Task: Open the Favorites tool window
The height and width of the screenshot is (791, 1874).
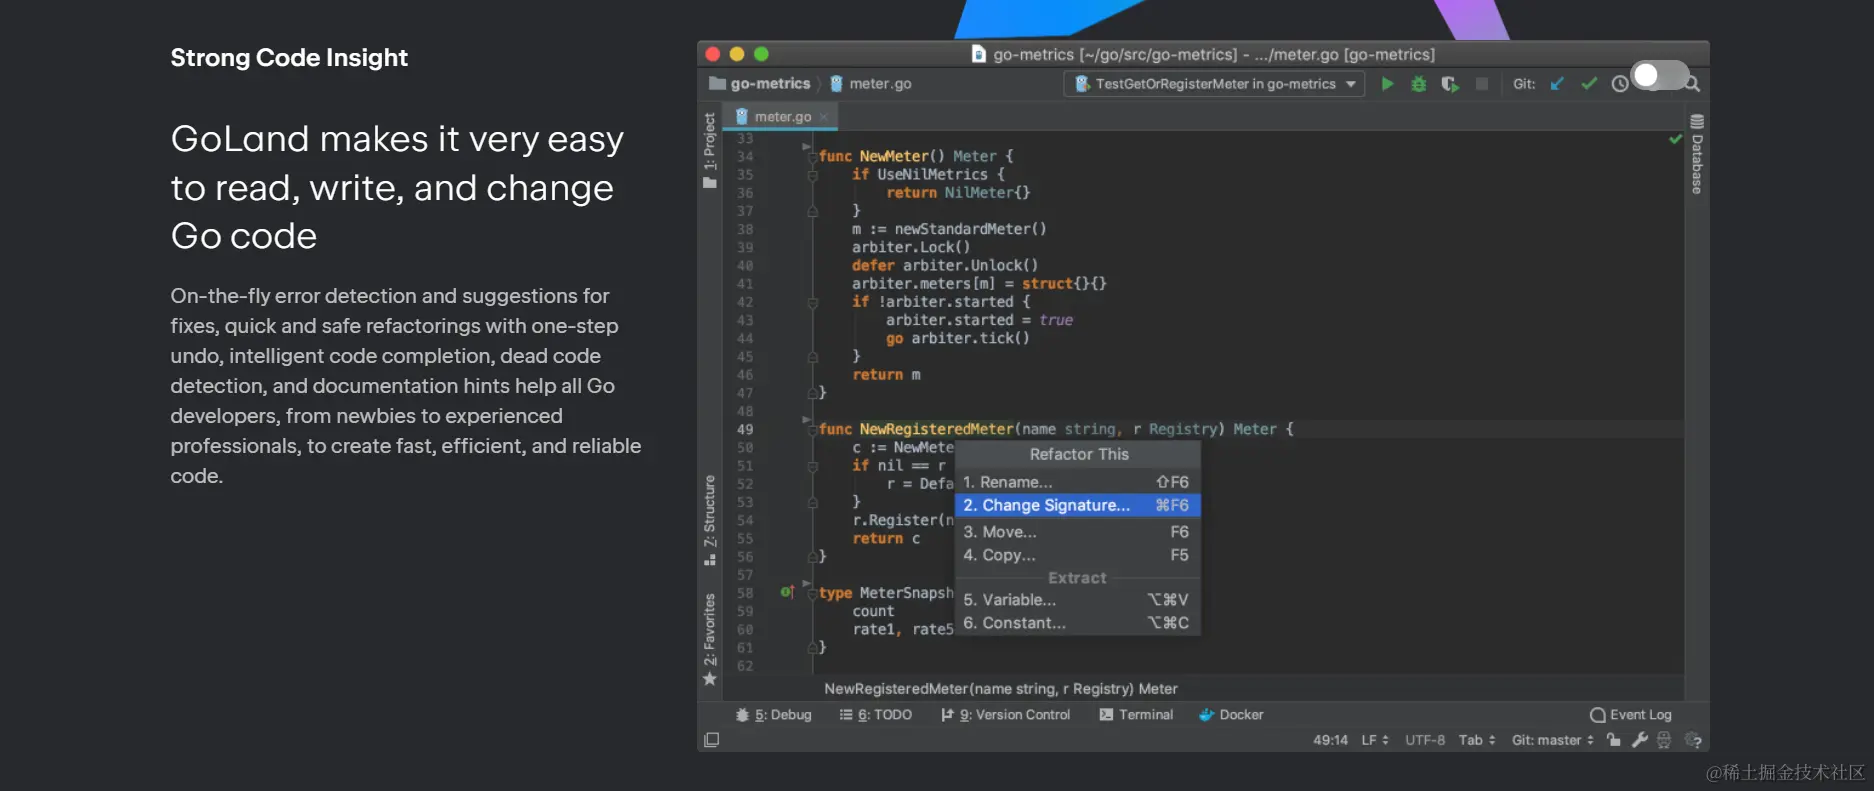Action: coord(709,639)
